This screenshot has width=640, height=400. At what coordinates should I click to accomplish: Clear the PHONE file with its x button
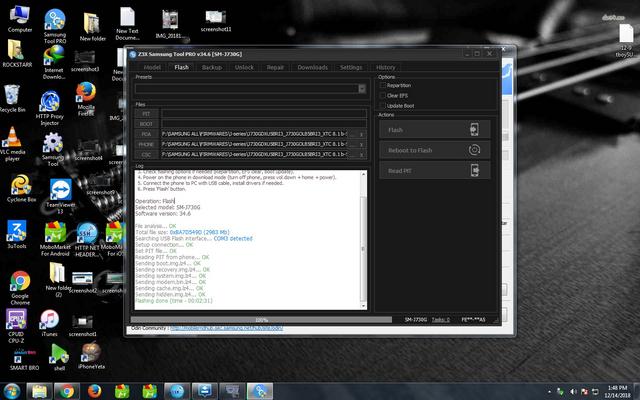(361, 144)
